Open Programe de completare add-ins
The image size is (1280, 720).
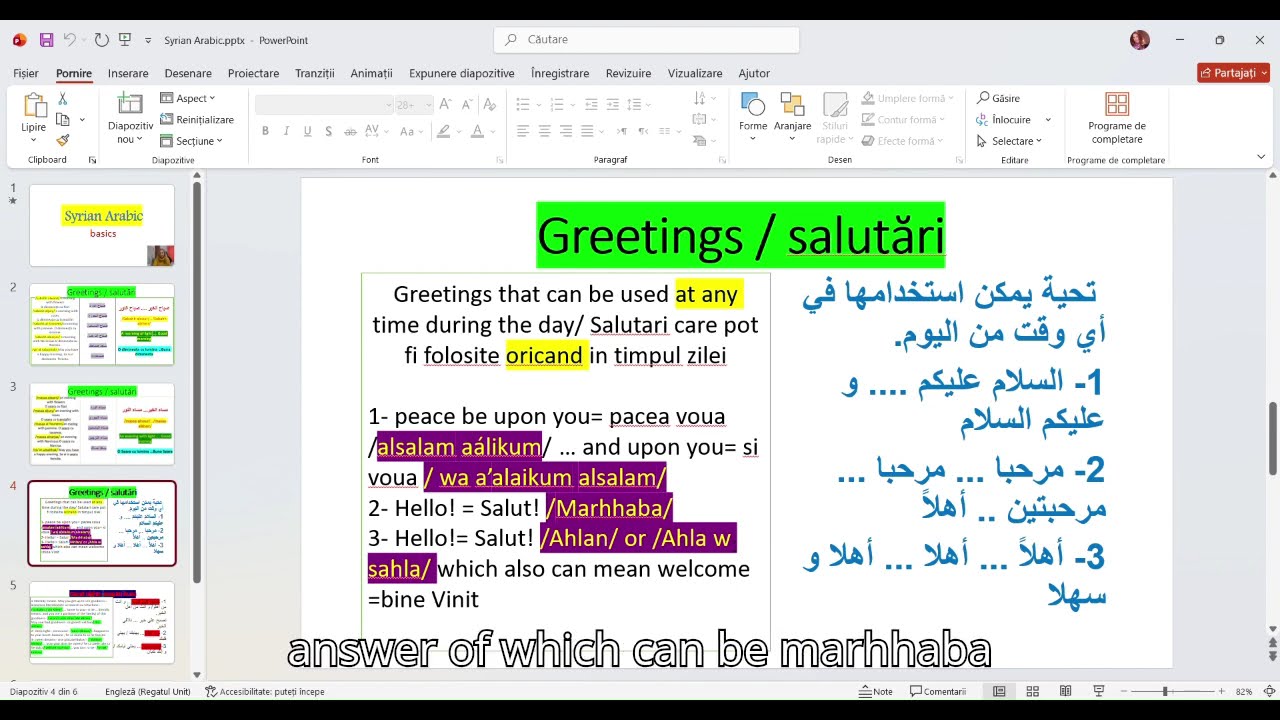pyautogui.click(x=1117, y=118)
